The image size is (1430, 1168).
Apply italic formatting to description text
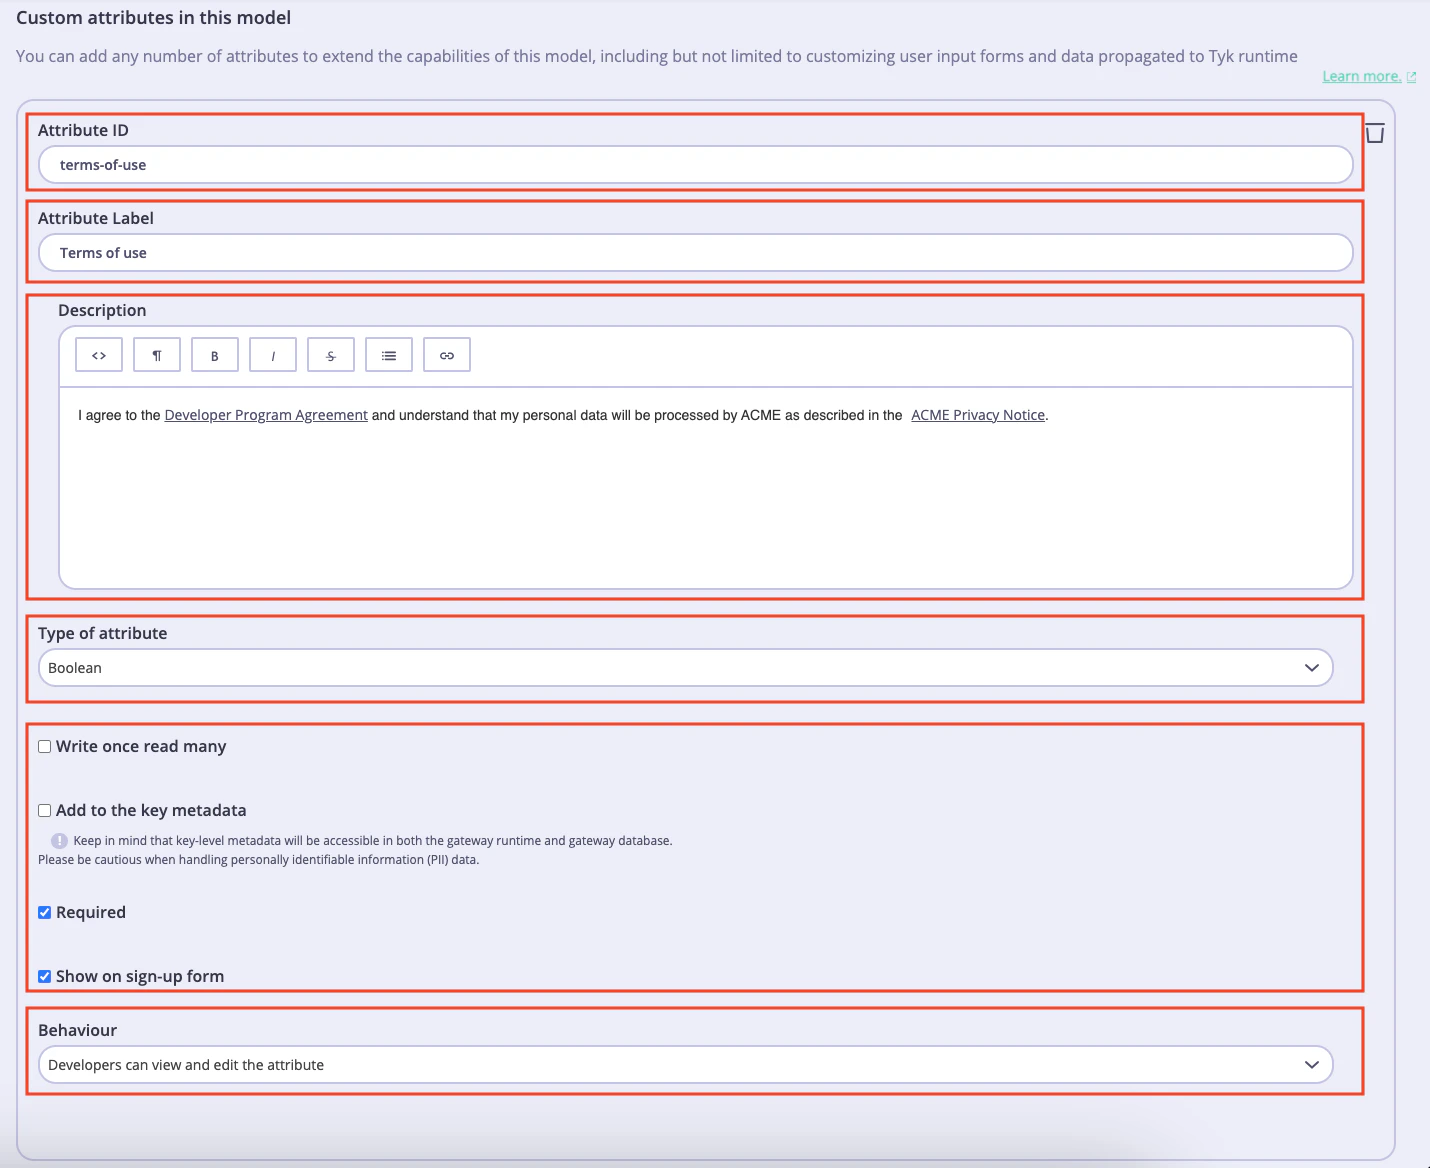coord(272,354)
